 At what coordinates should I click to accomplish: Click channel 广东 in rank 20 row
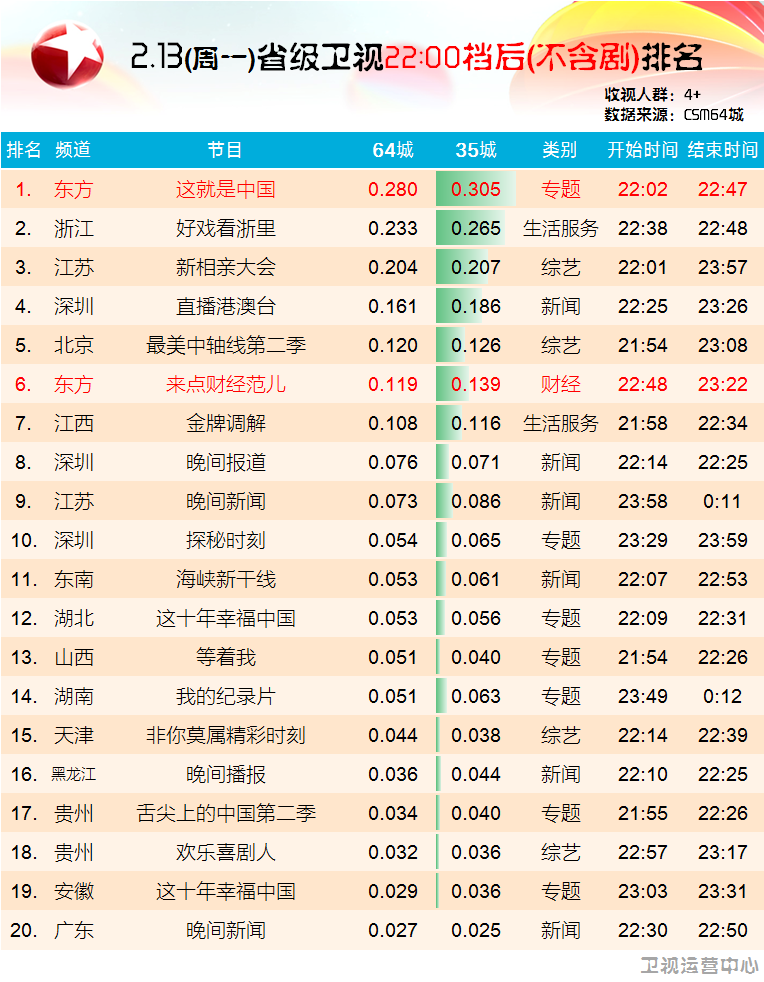pyautogui.click(x=73, y=930)
